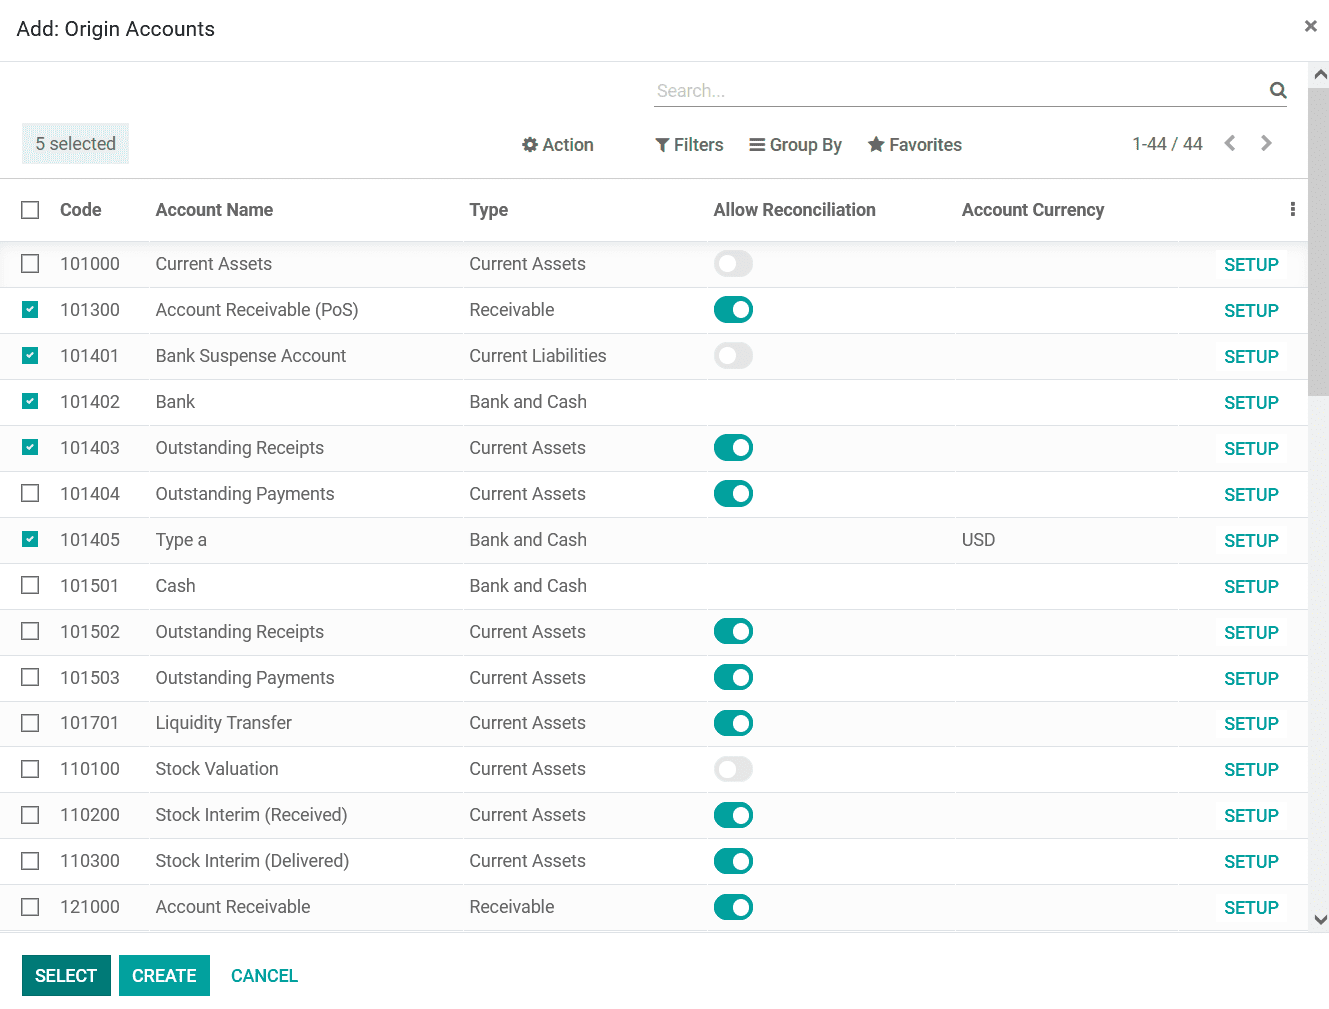Click 101503 Outstanding Payments account name
The image size is (1329, 1009).
tap(245, 678)
